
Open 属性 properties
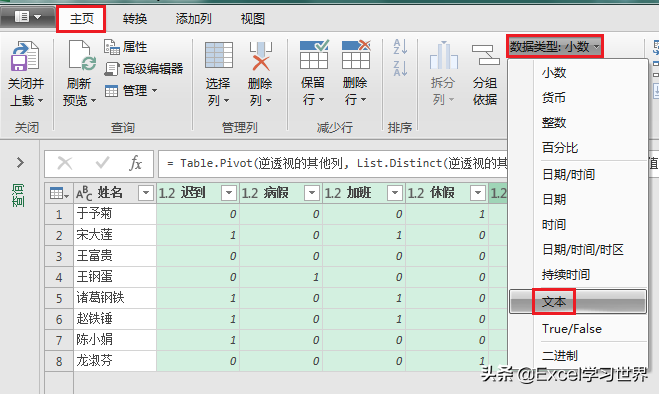coord(125,47)
